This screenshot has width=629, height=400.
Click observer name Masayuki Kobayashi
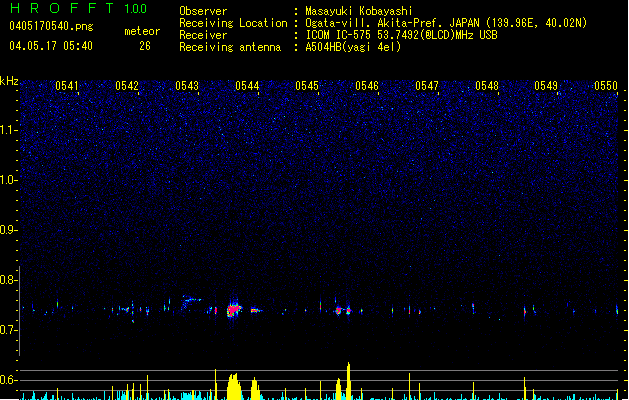coord(359,11)
